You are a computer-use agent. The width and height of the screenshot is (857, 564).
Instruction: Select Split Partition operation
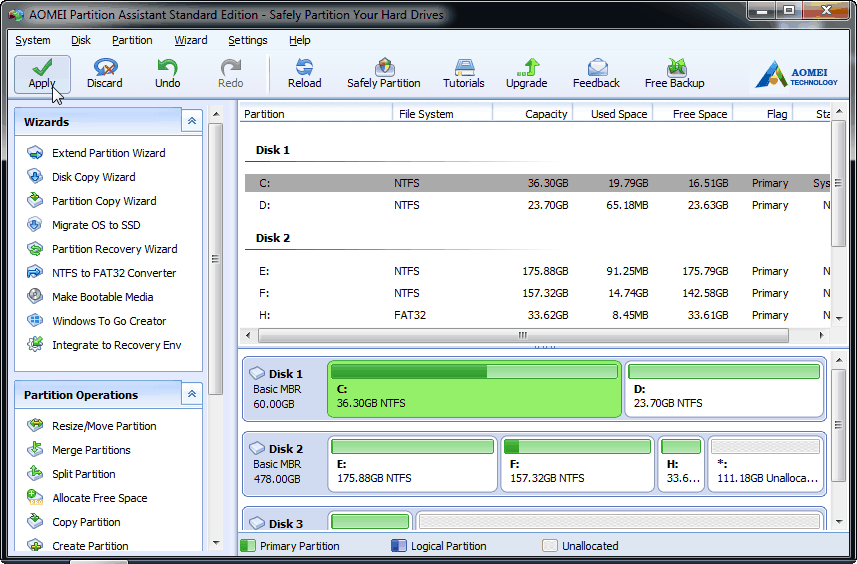point(71,474)
